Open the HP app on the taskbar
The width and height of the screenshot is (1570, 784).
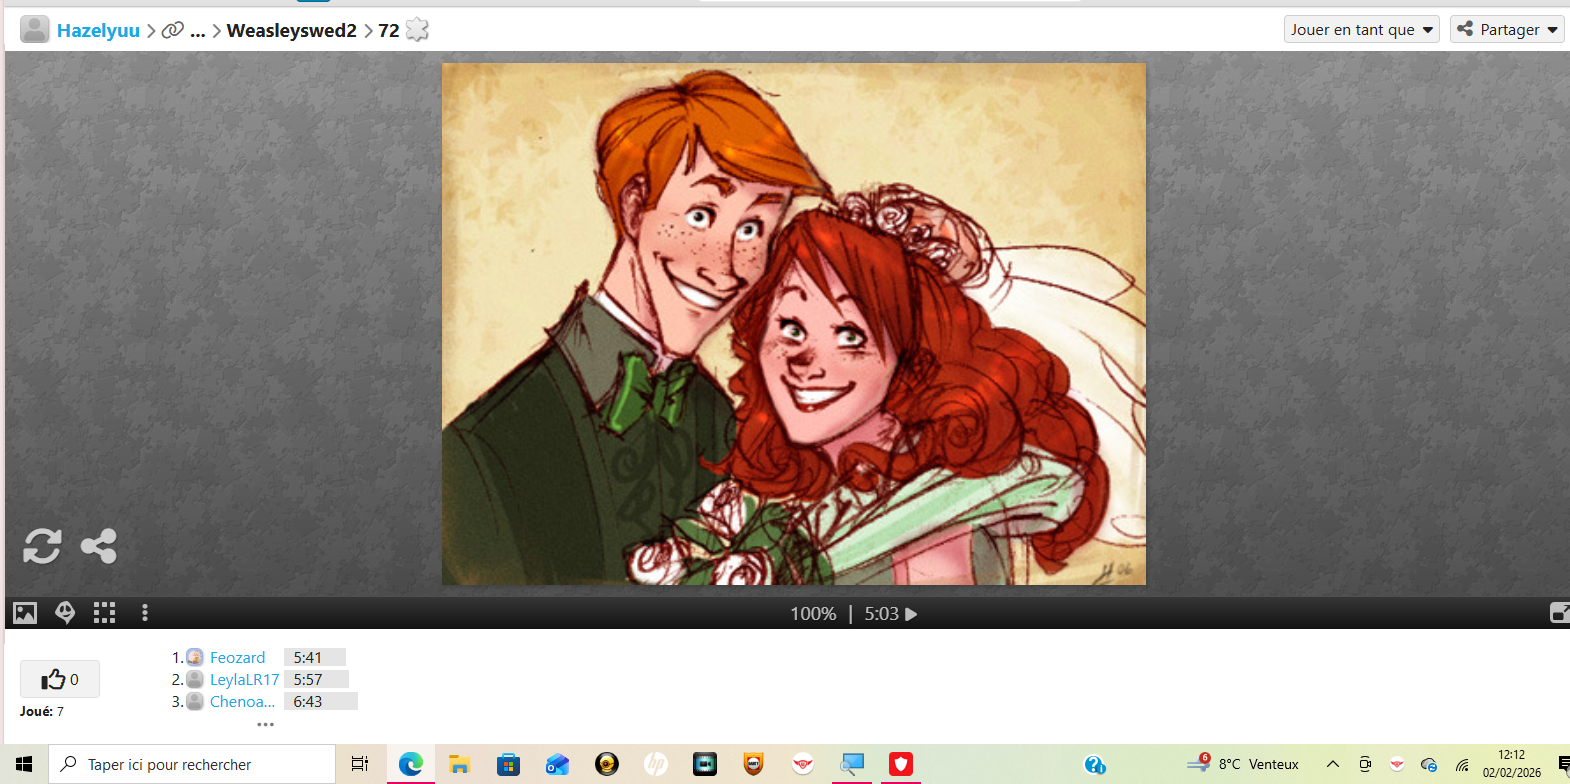tap(655, 764)
